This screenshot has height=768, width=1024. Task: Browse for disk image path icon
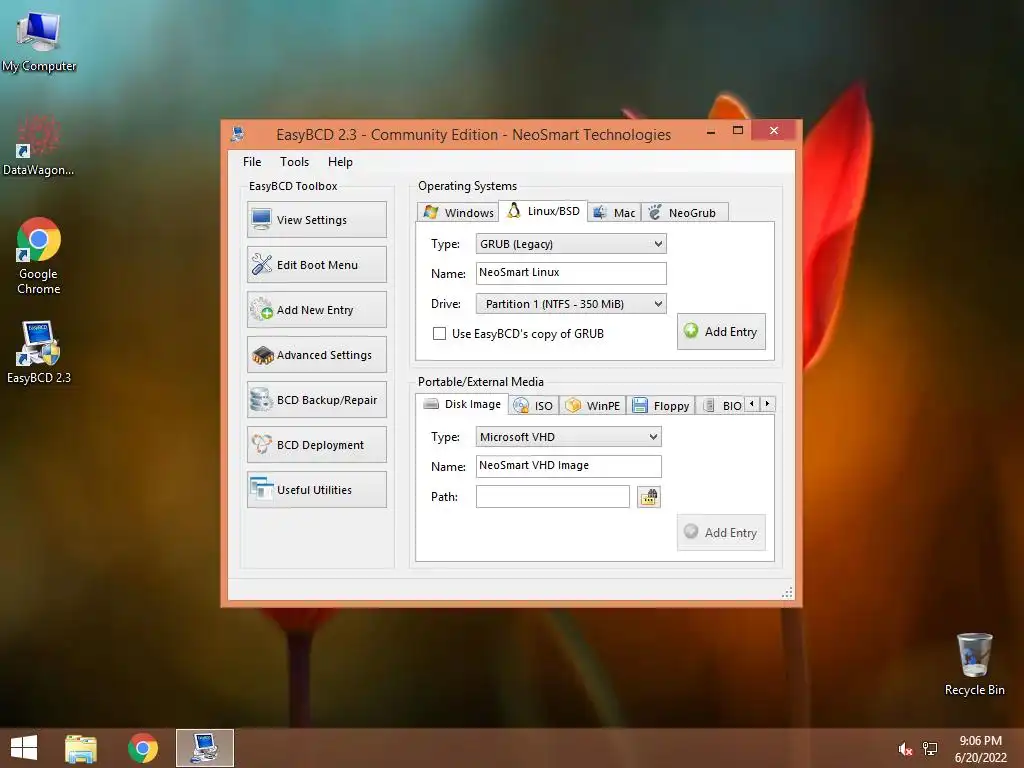point(648,497)
